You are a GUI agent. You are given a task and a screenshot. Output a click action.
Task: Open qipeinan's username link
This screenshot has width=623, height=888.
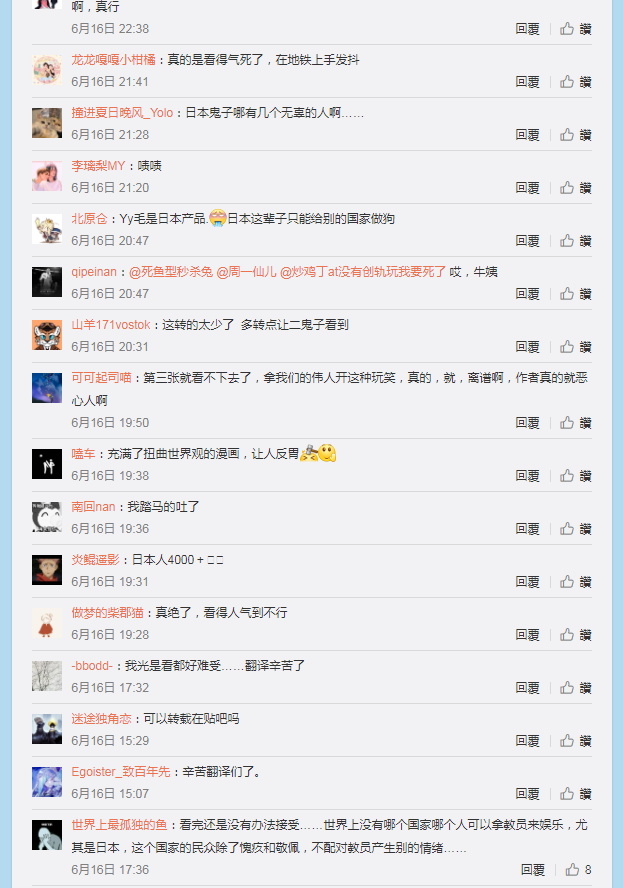[94, 272]
